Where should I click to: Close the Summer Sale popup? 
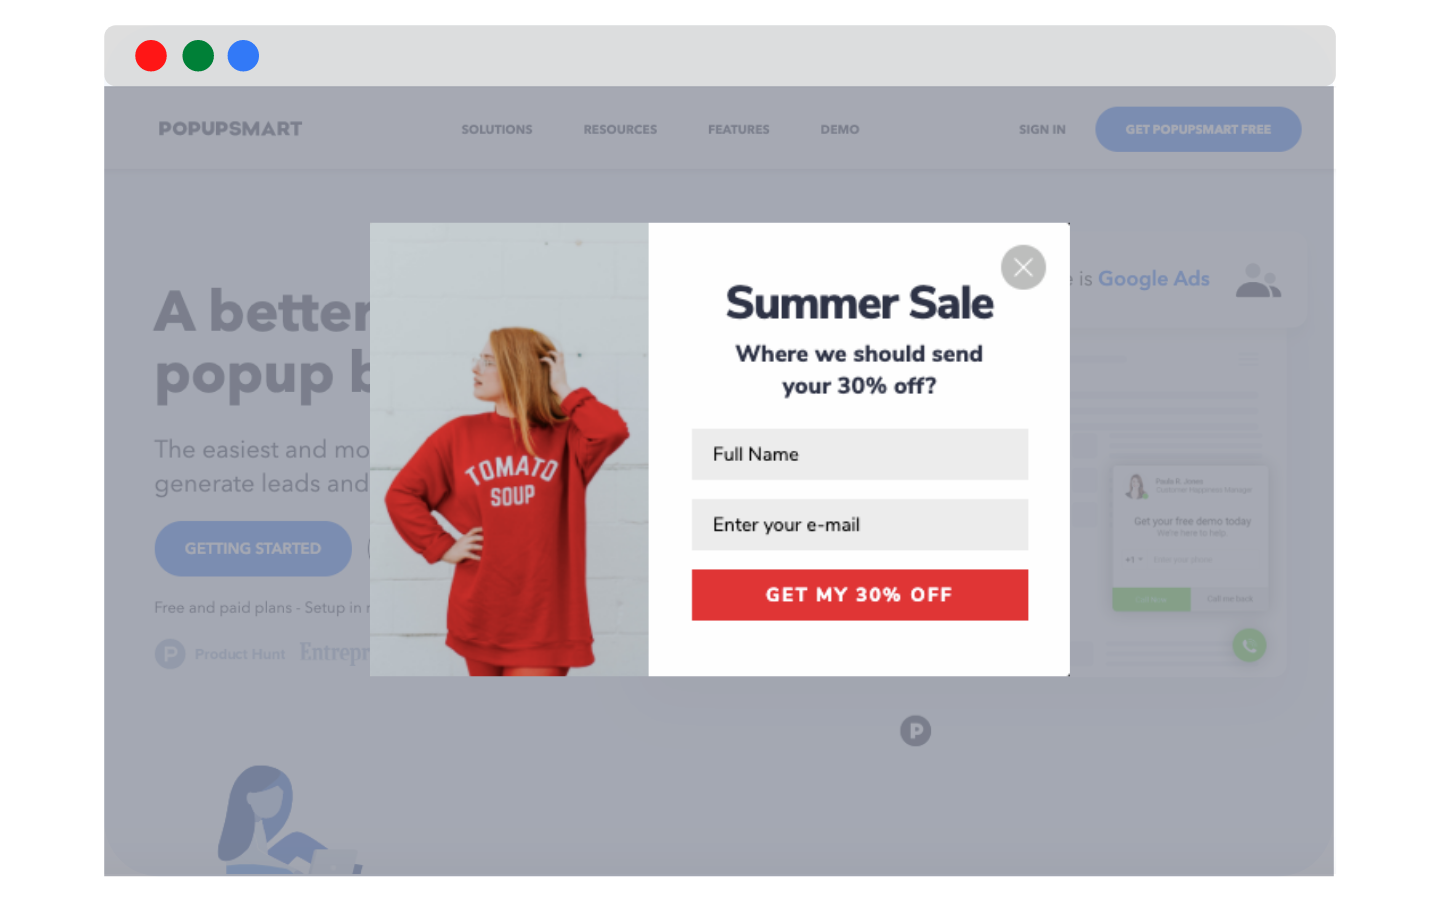pyautogui.click(x=1023, y=267)
